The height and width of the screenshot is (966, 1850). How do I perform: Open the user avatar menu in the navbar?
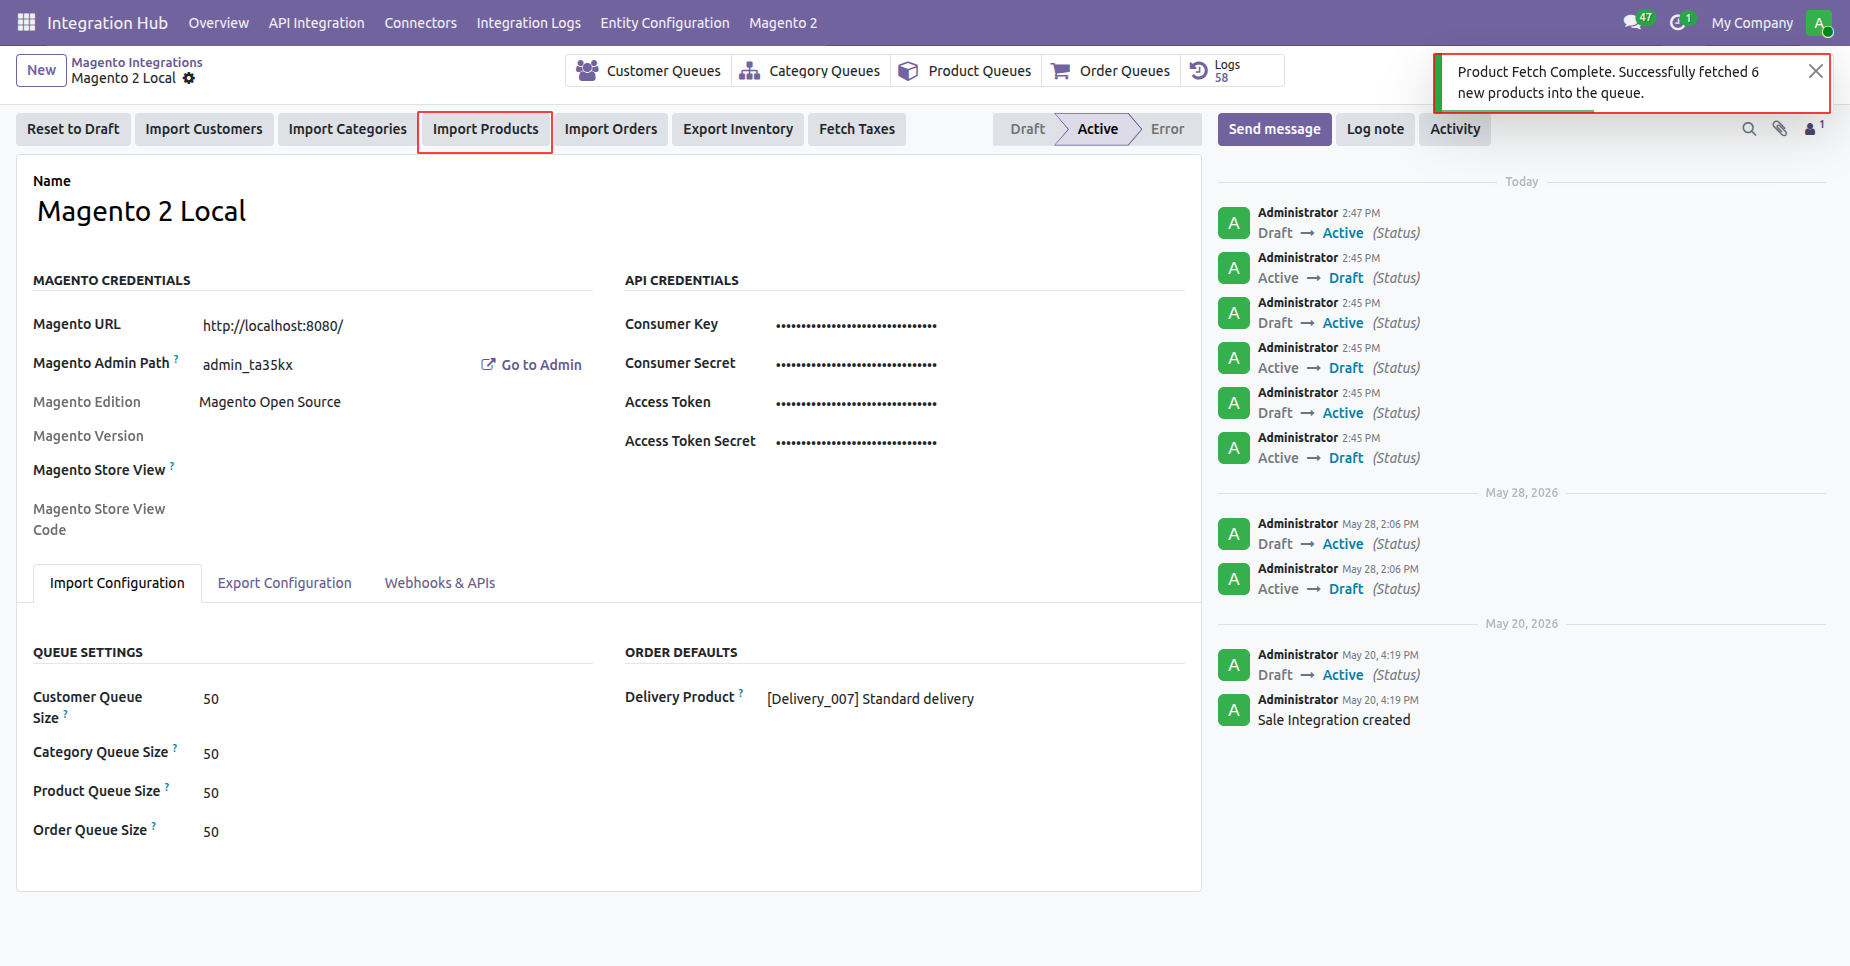point(1819,22)
